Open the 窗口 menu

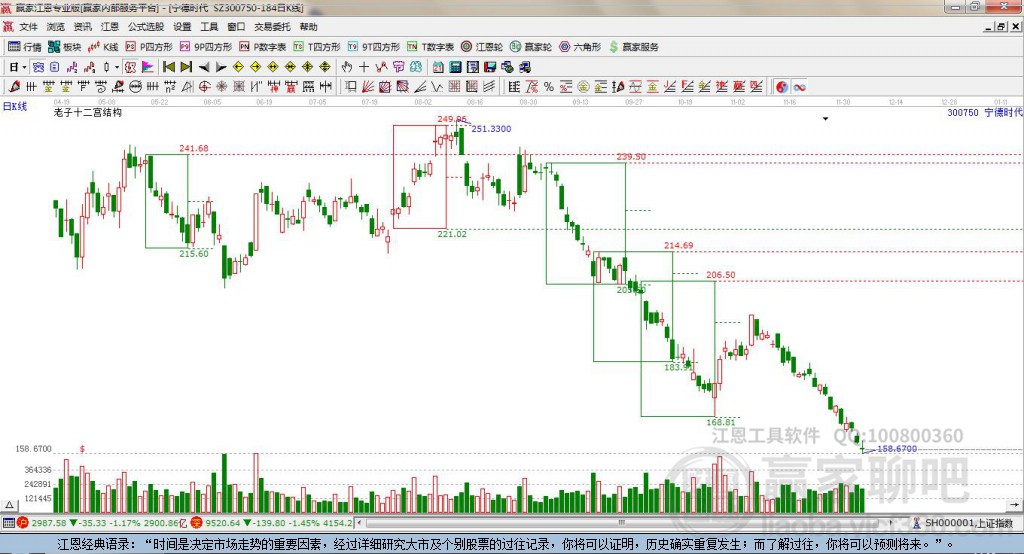(x=236, y=27)
